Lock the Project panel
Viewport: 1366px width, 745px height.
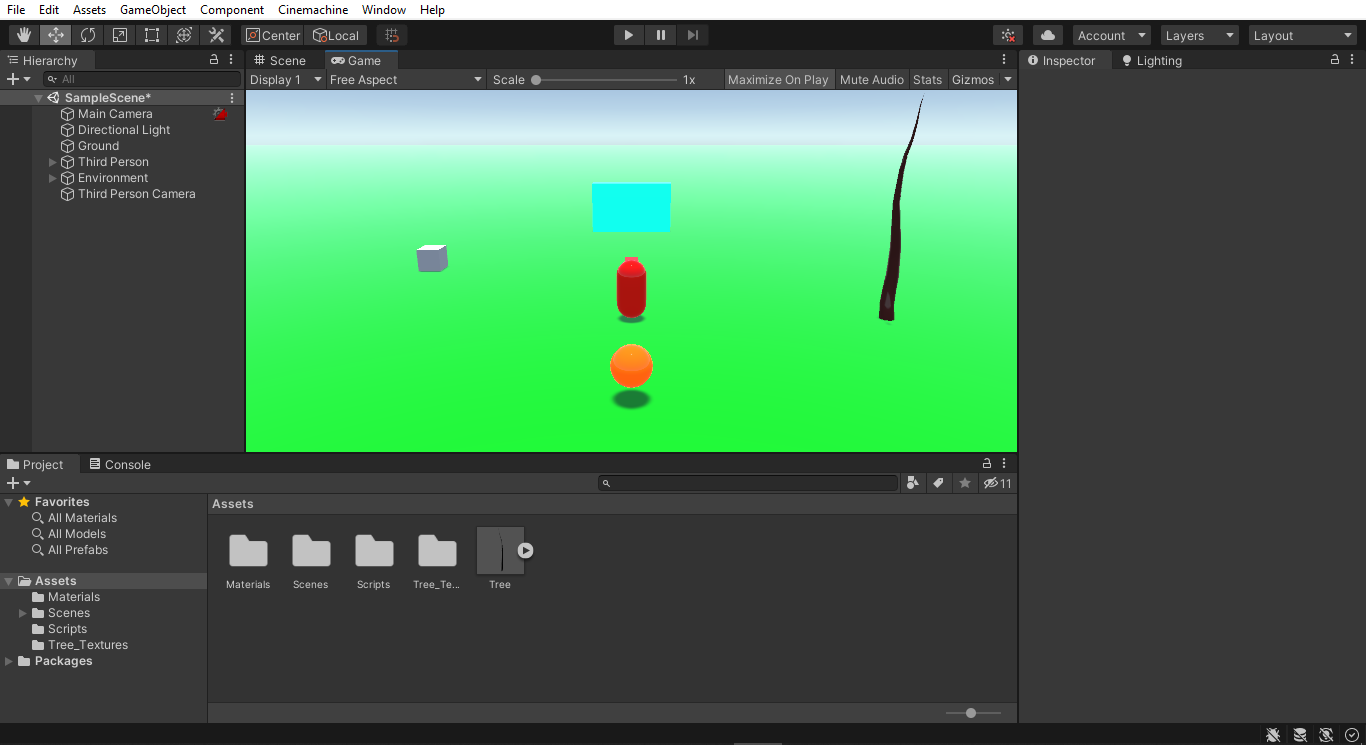pos(987,464)
